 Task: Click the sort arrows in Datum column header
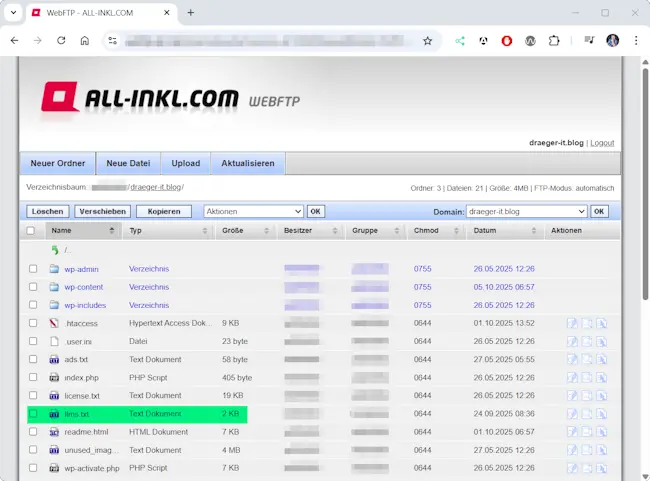click(534, 231)
